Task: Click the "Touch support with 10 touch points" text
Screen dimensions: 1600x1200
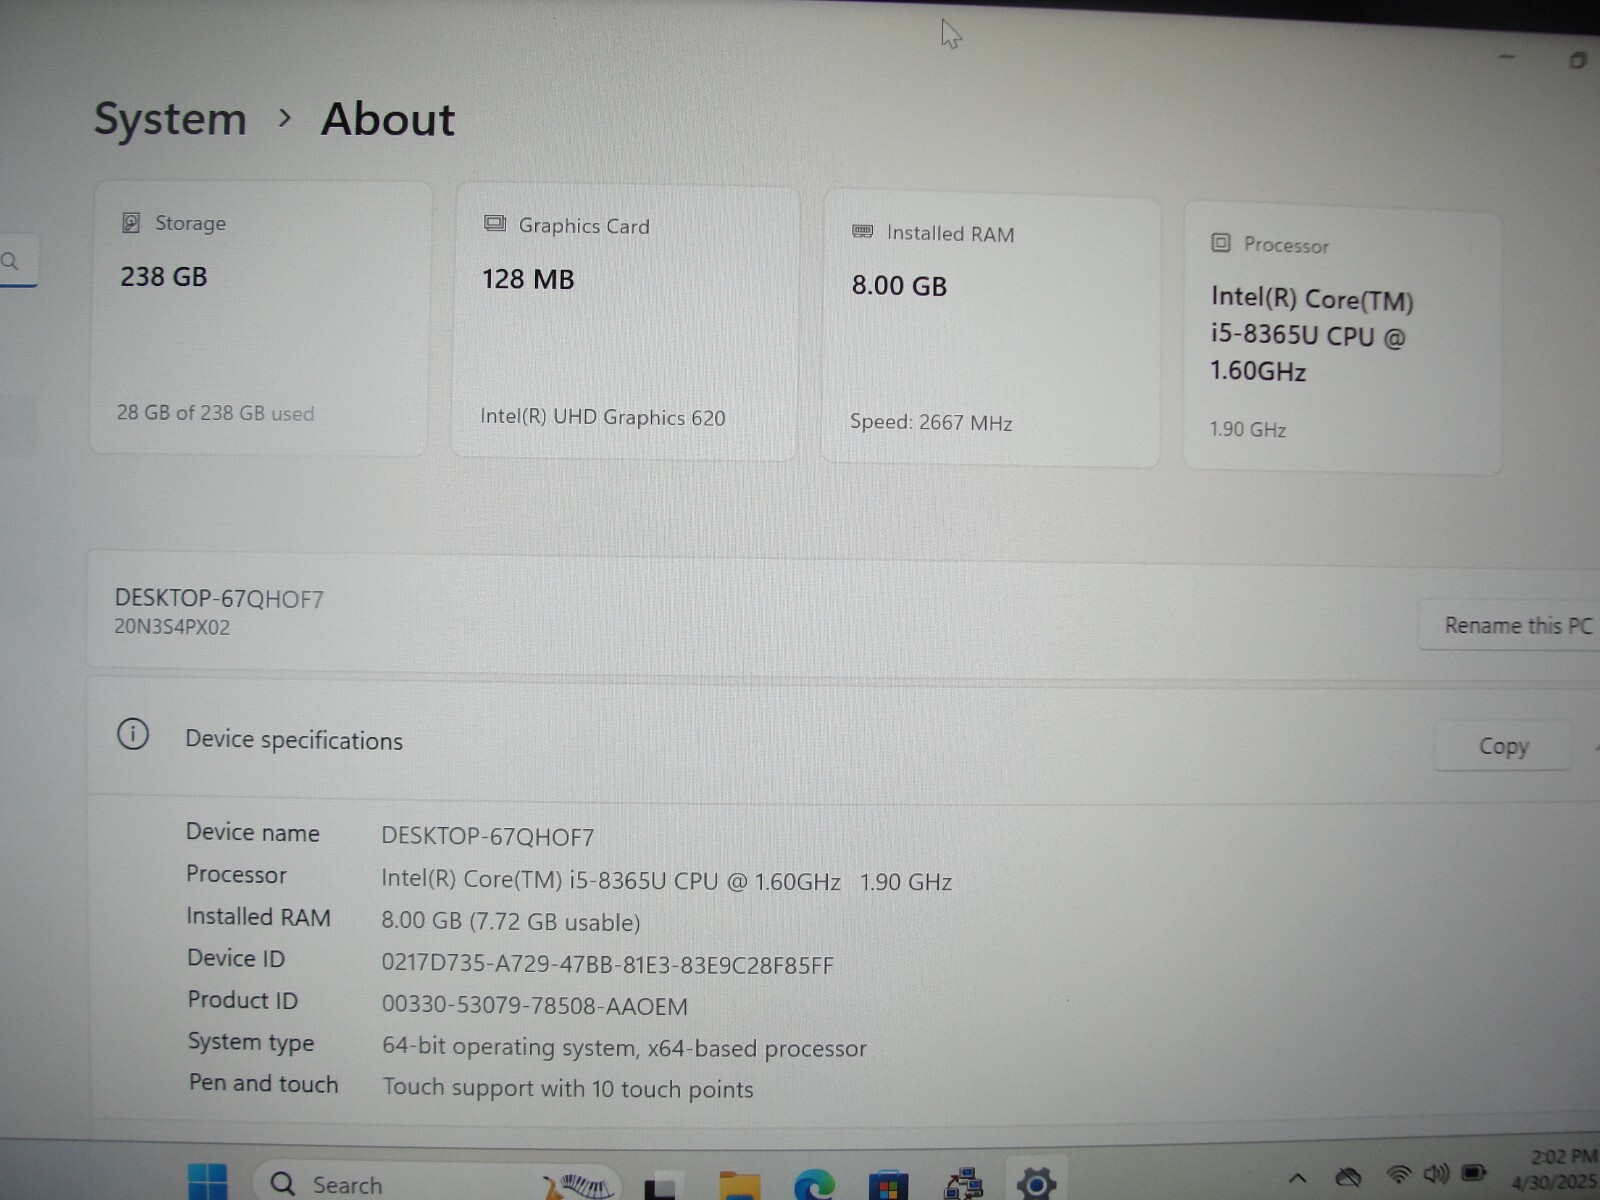Action: coord(568,1088)
